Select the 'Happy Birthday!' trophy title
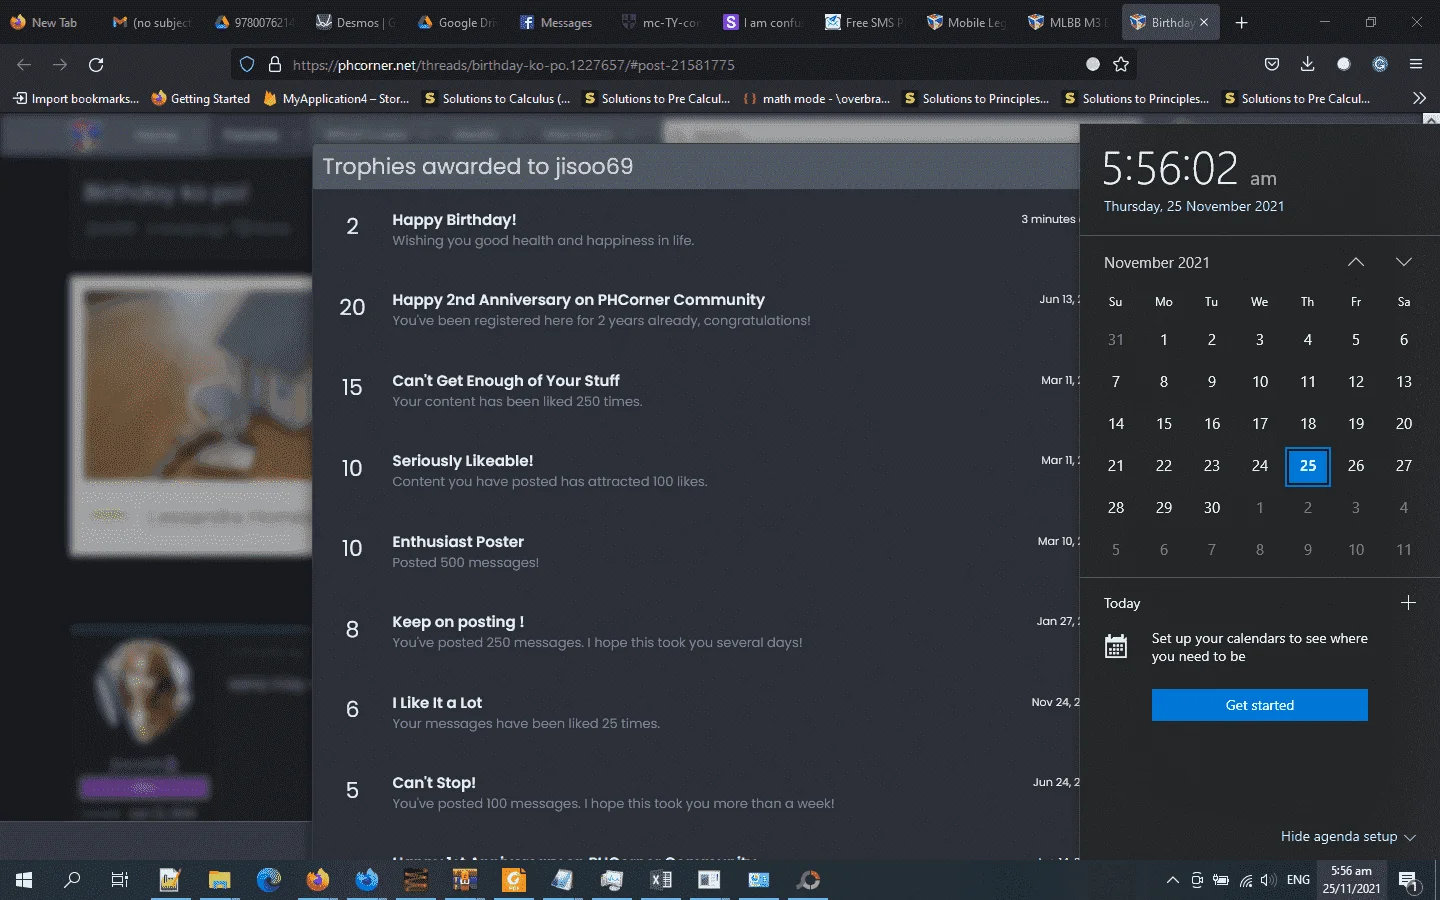Screen dimensions: 1440x900 pyautogui.click(x=454, y=219)
